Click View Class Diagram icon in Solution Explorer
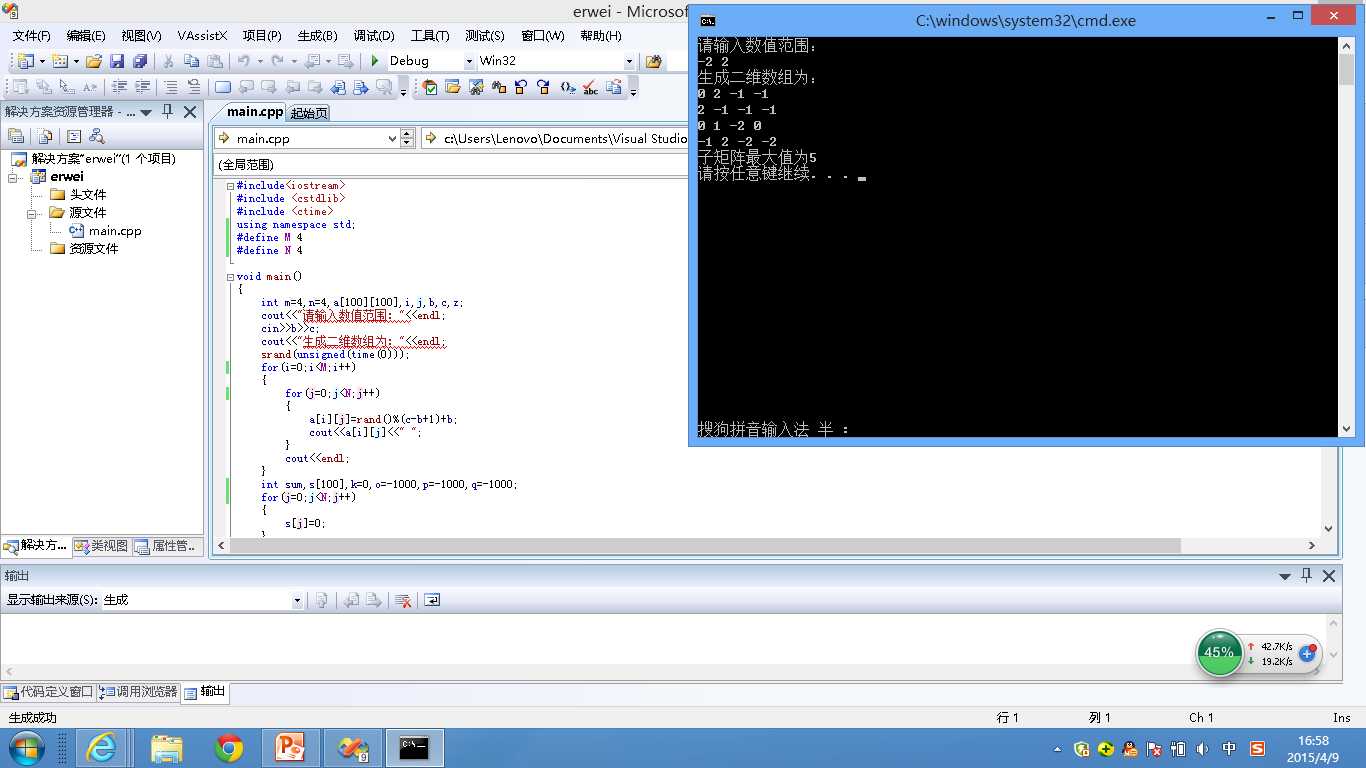 coord(97,136)
